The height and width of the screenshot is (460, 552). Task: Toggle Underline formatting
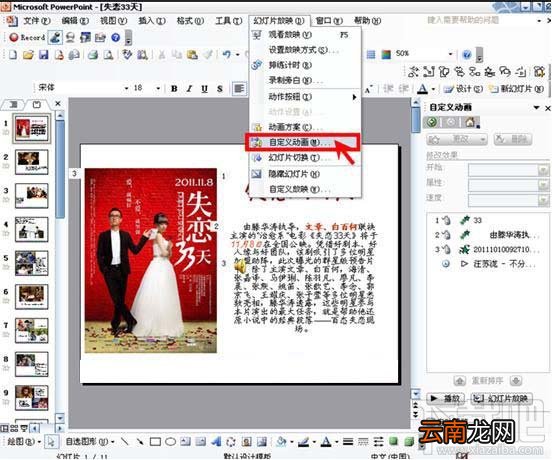coord(205,88)
